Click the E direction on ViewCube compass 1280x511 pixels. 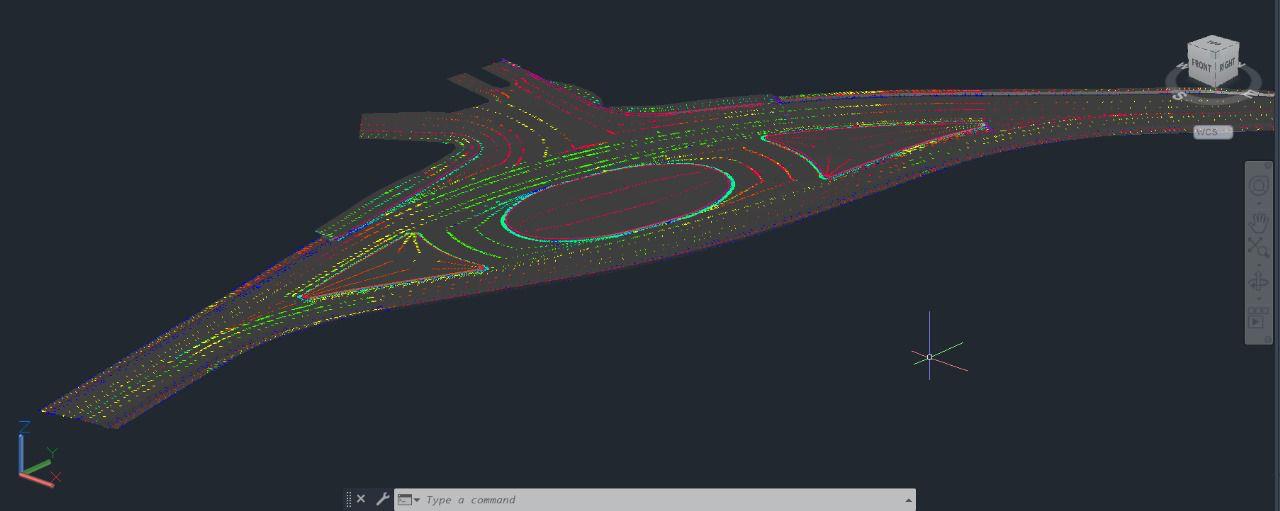coord(1250,94)
